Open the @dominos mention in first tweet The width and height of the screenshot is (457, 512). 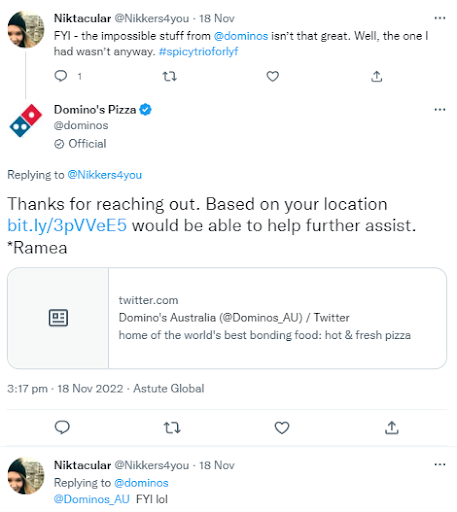point(241,36)
